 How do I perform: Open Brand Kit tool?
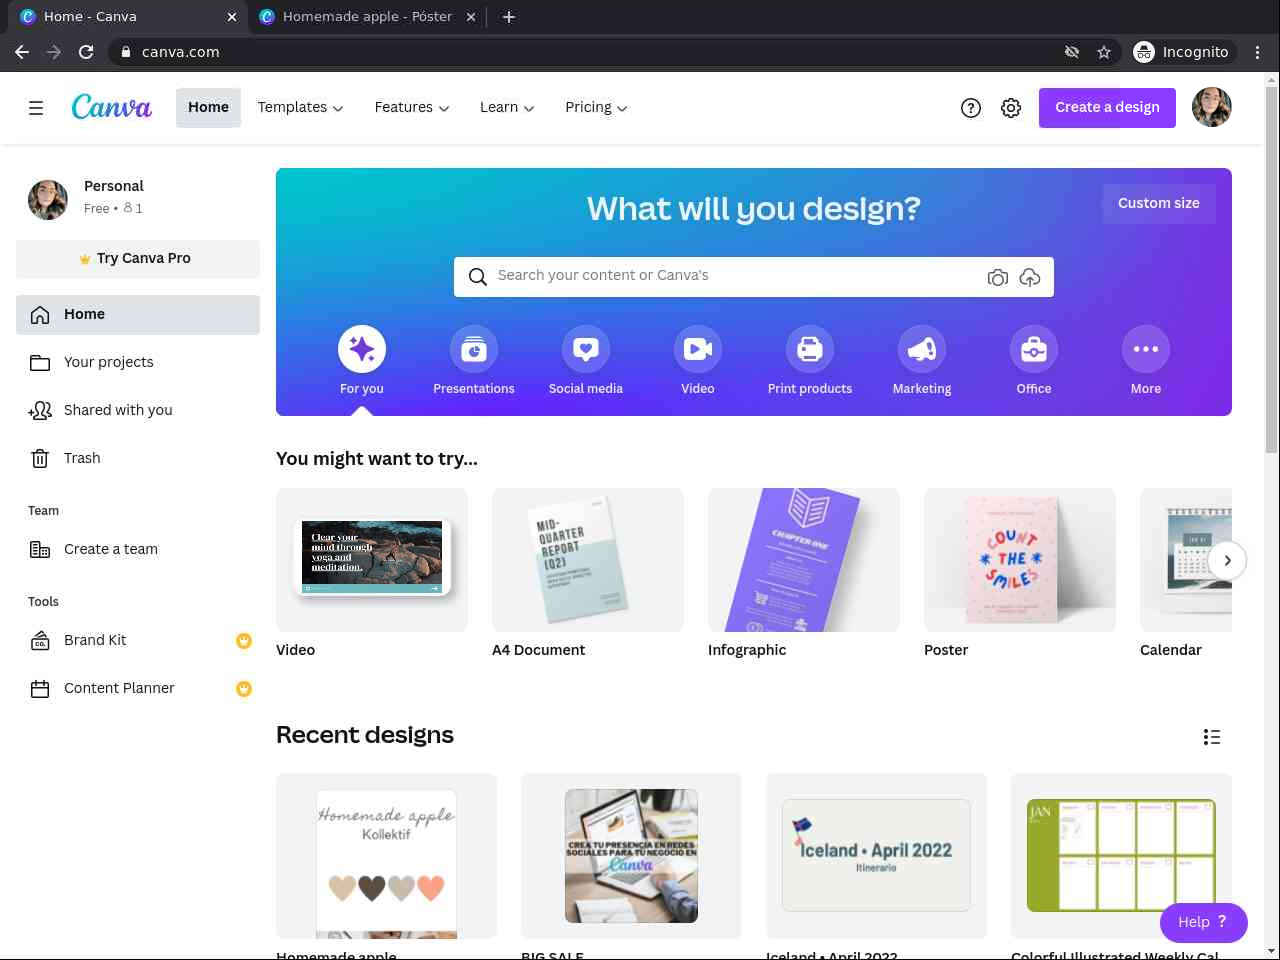click(x=138, y=641)
